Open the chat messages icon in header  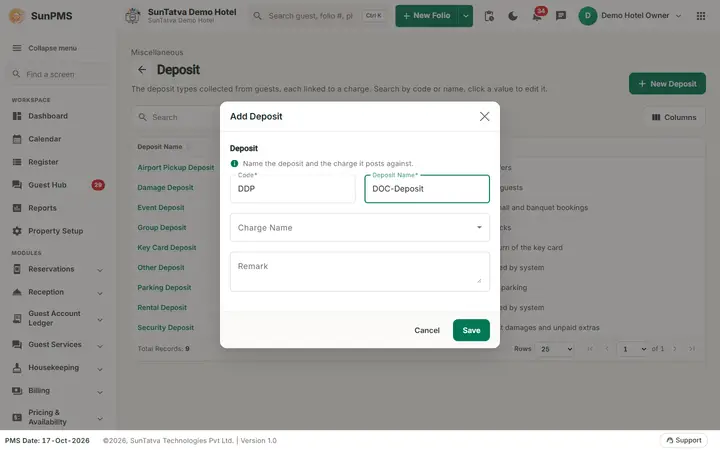[561, 16]
